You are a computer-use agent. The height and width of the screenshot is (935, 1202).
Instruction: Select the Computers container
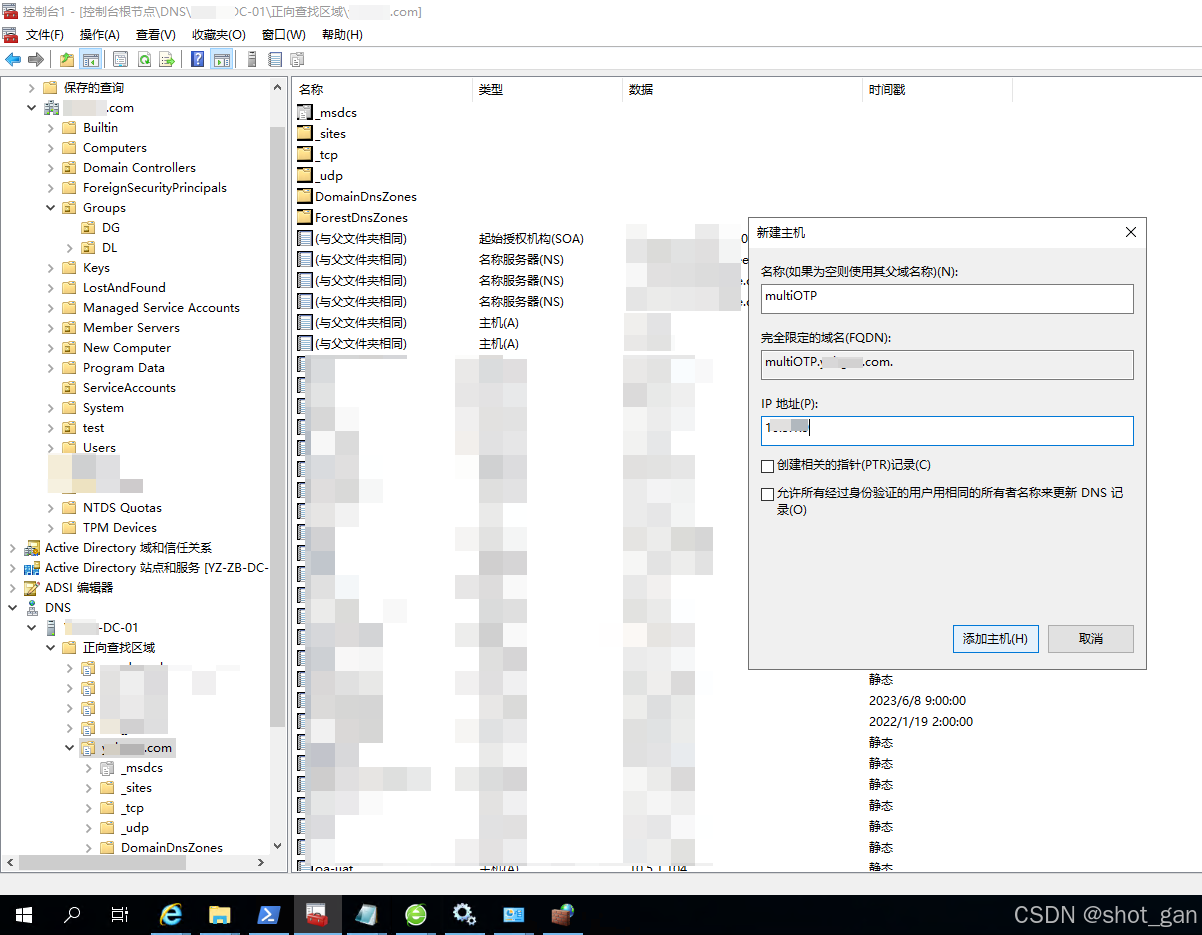115,148
